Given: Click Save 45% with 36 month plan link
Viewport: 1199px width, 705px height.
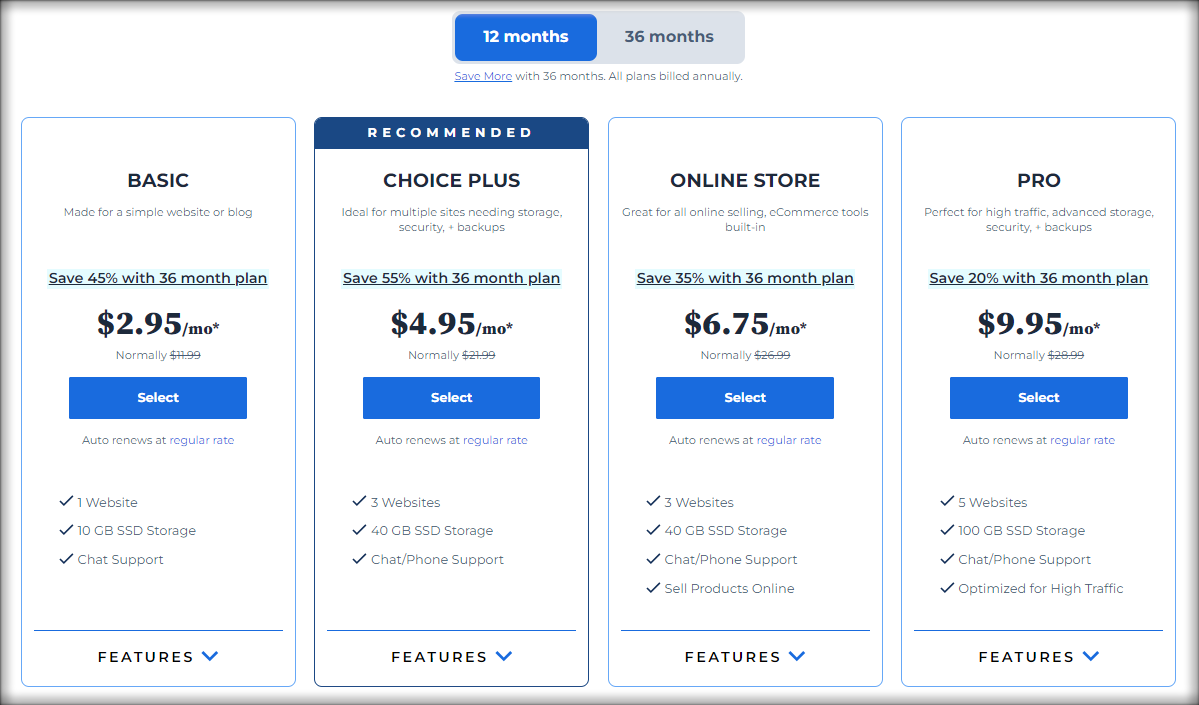Looking at the screenshot, I should pos(158,278).
